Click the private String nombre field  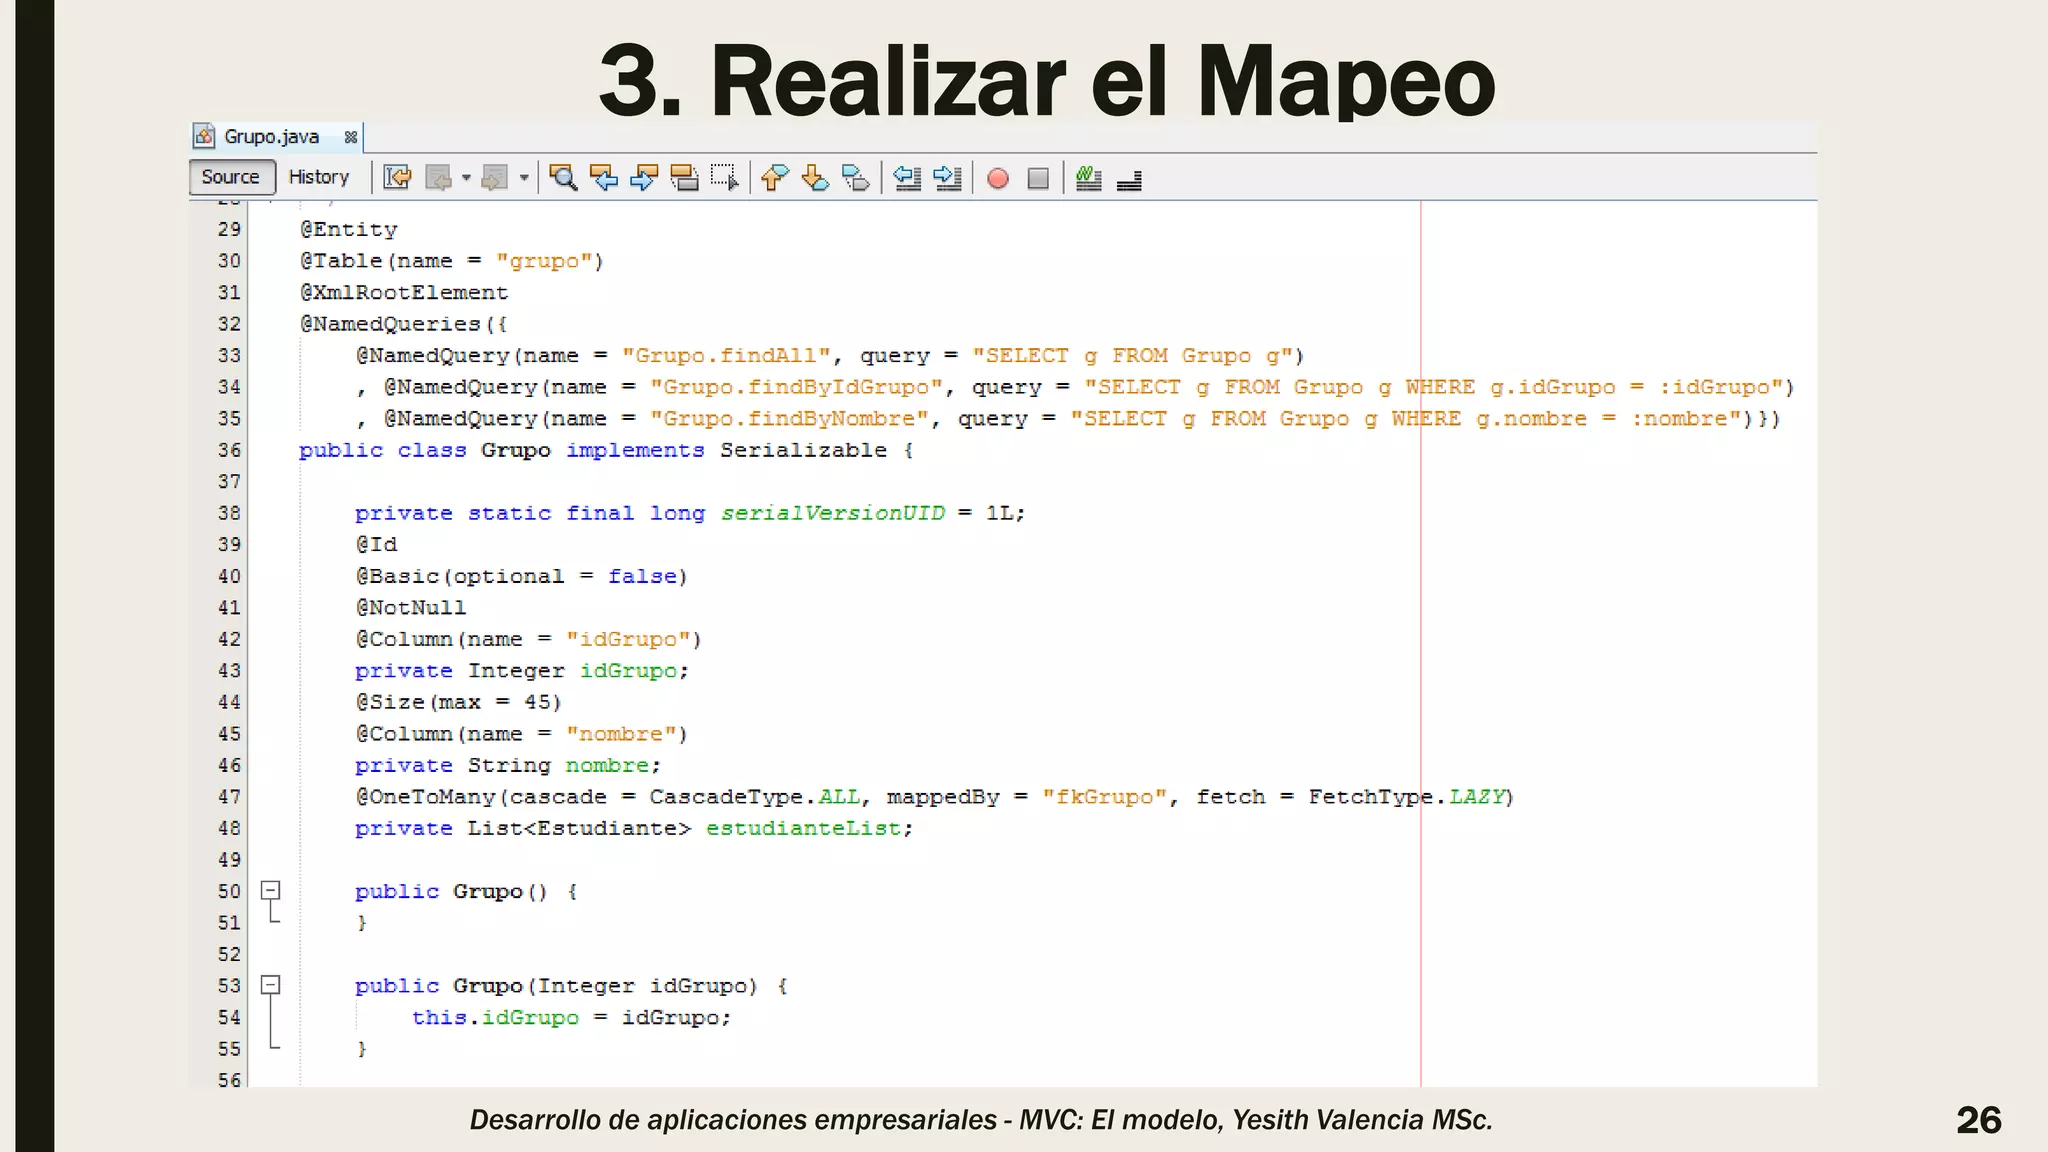pos(508,765)
